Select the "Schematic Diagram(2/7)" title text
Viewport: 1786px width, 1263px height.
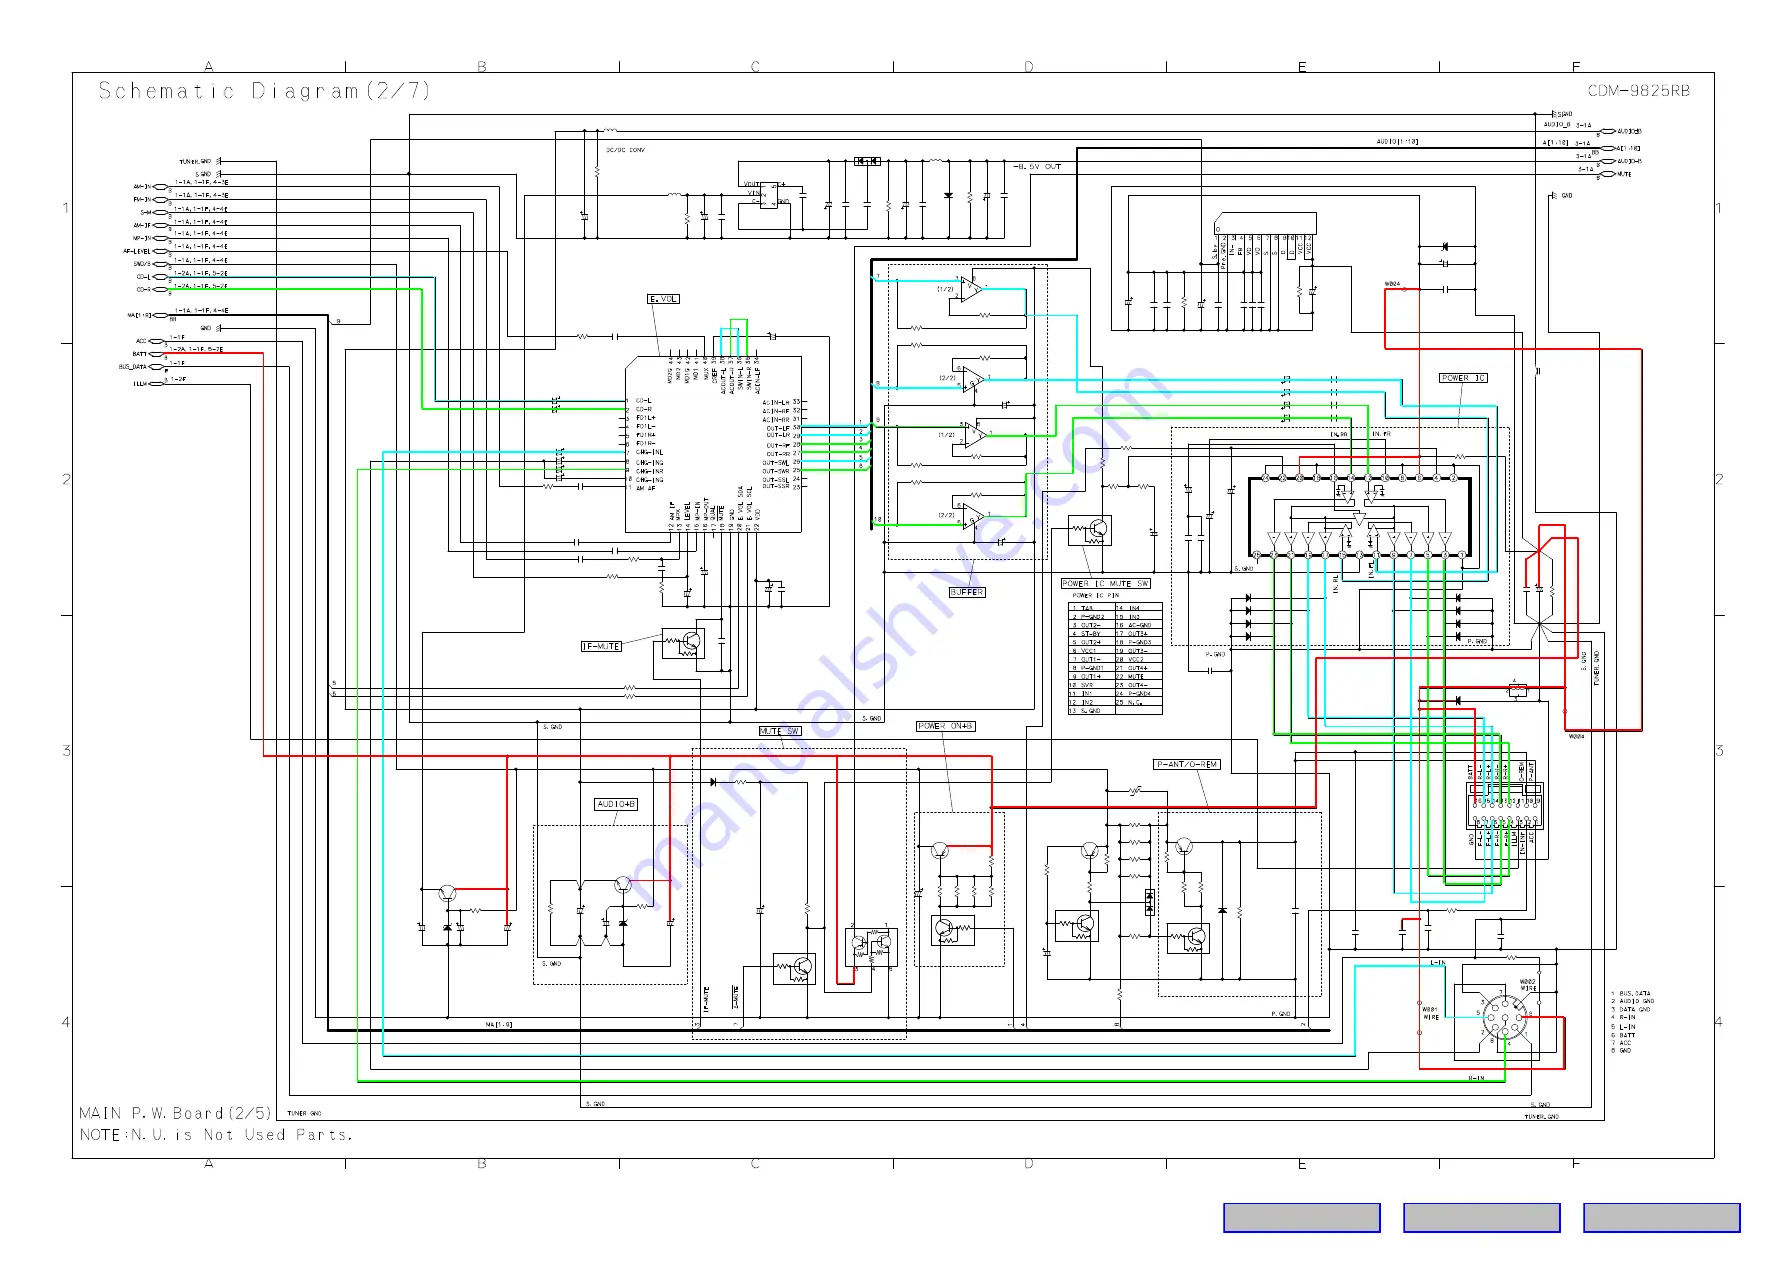pyautogui.click(x=264, y=91)
